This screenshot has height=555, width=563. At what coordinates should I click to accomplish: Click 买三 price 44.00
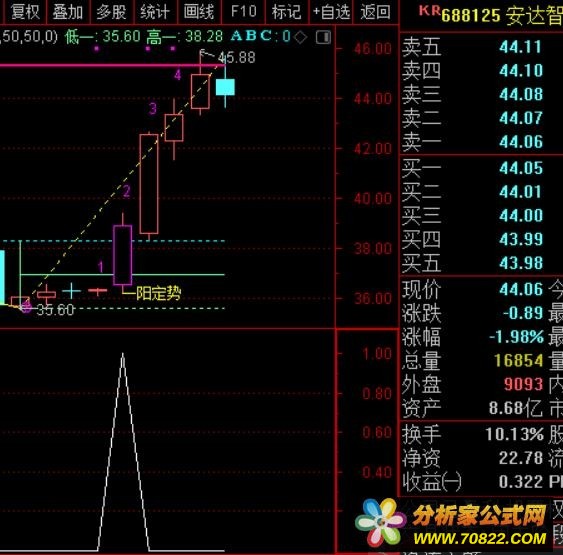point(521,215)
